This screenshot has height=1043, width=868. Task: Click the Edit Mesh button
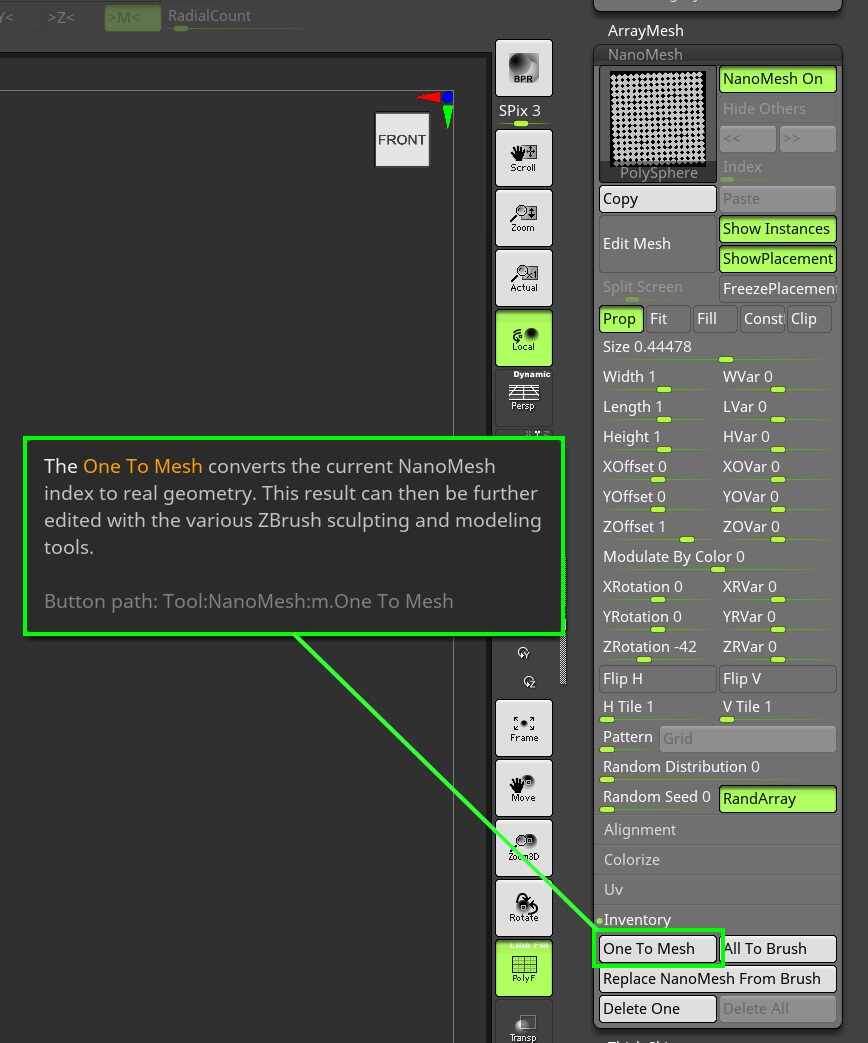point(658,244)
